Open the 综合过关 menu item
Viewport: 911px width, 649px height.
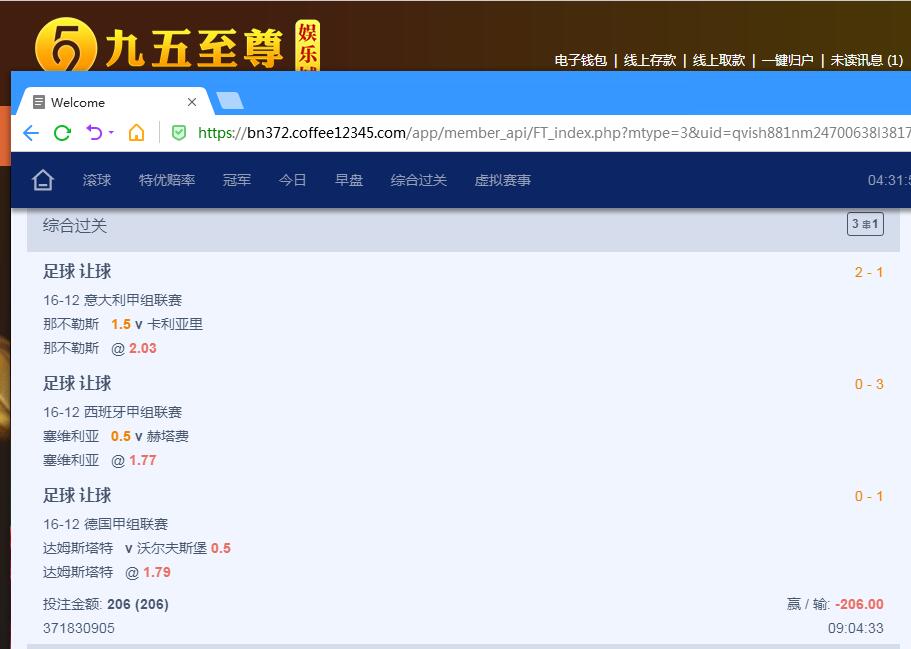[418, 180]
